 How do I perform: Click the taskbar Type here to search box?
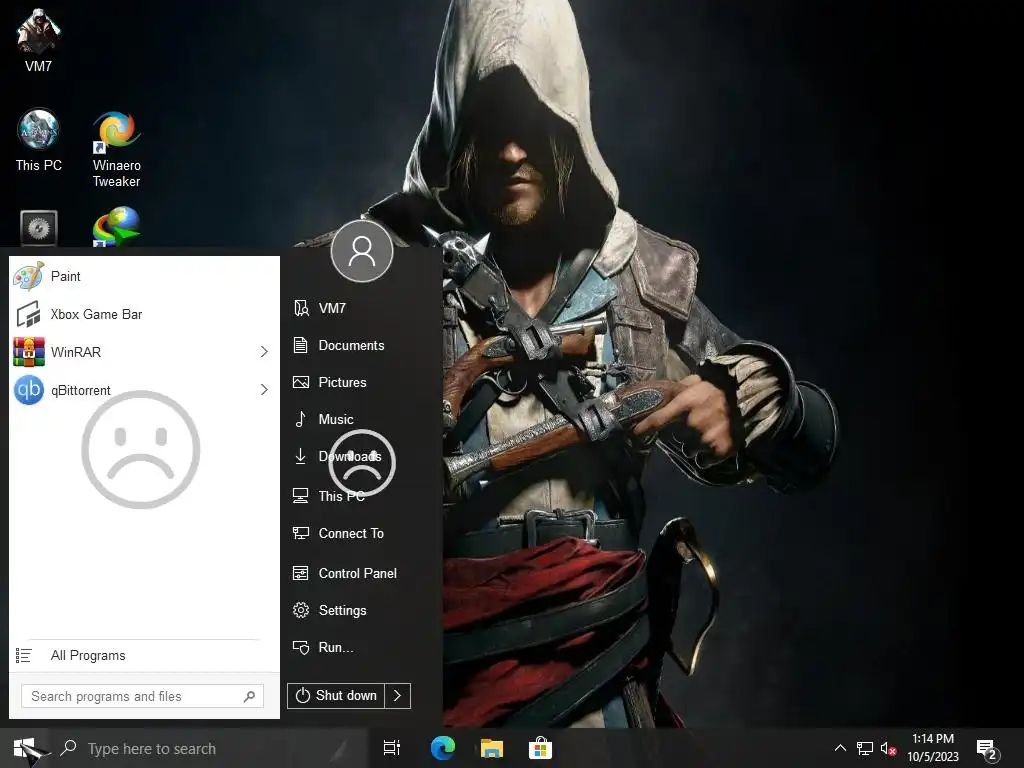point(208,748)
